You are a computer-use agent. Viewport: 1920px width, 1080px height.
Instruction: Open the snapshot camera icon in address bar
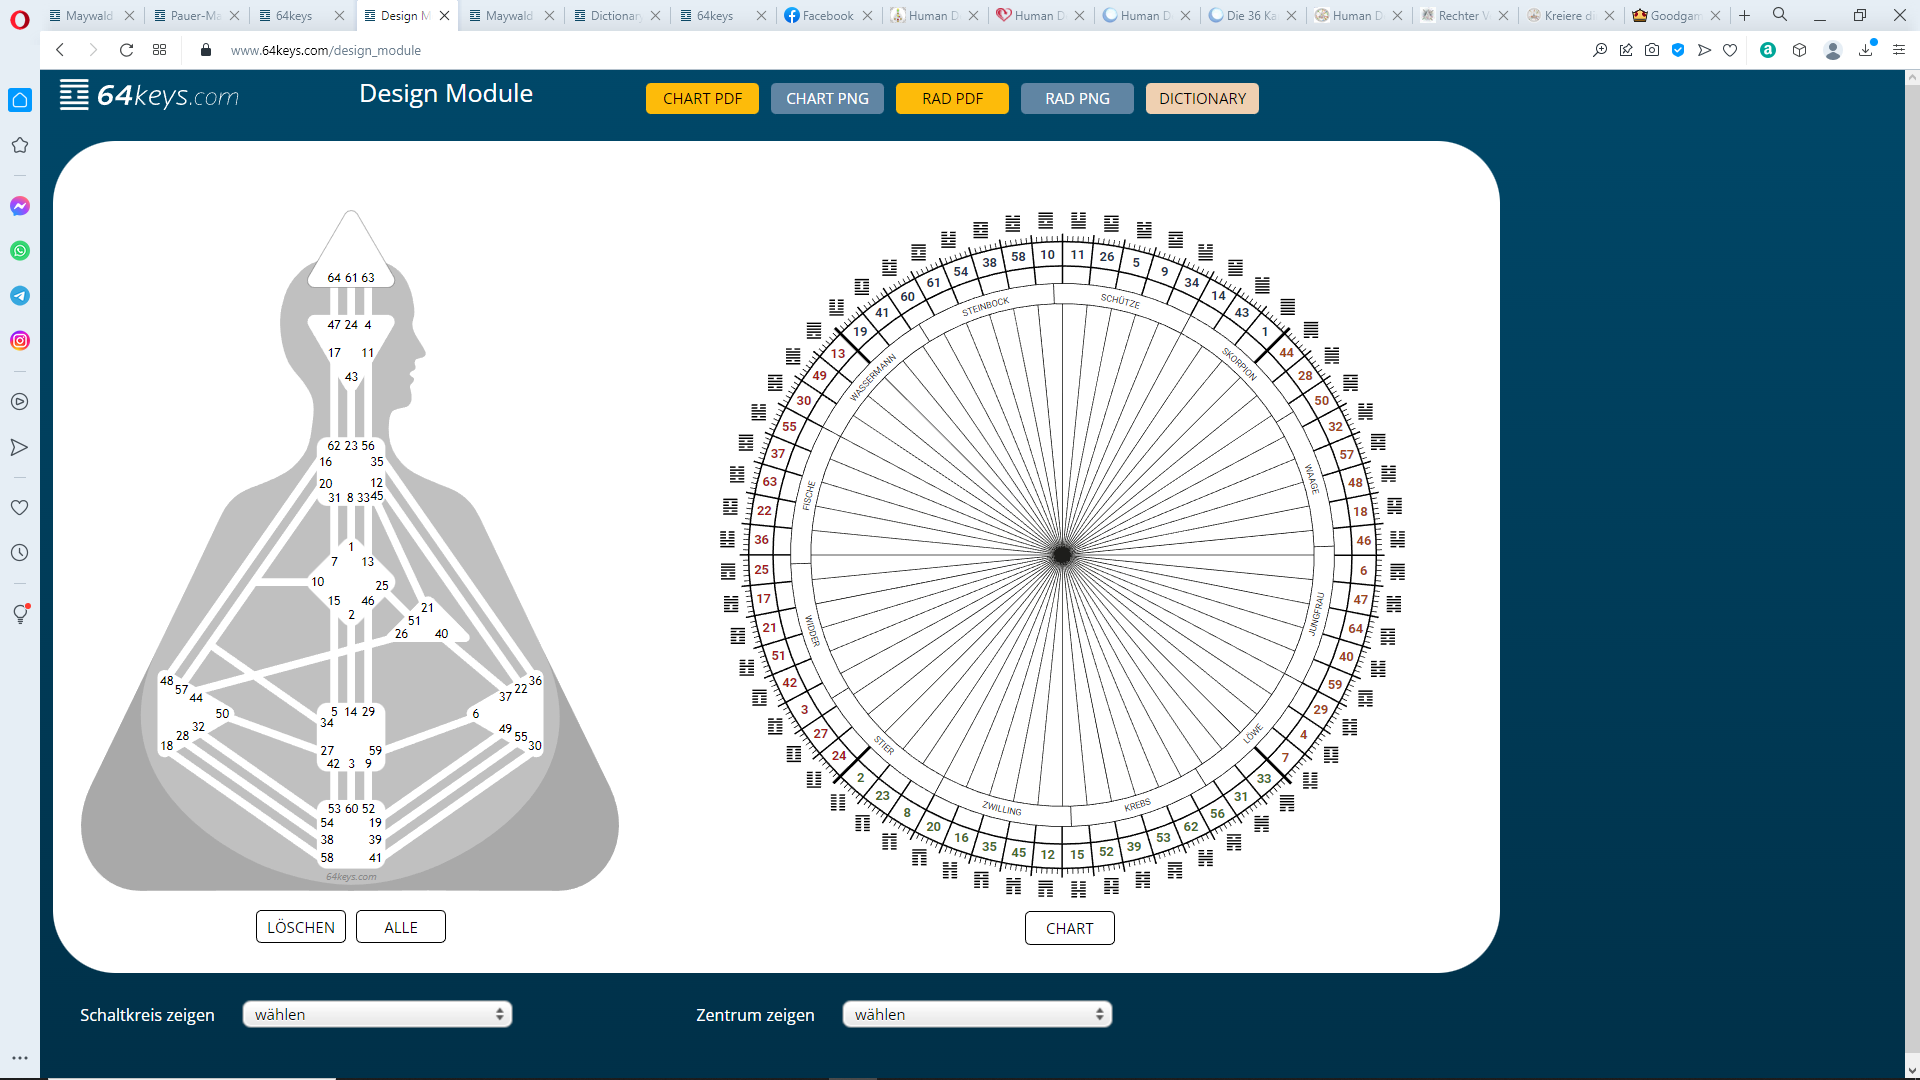(1652, 50)
